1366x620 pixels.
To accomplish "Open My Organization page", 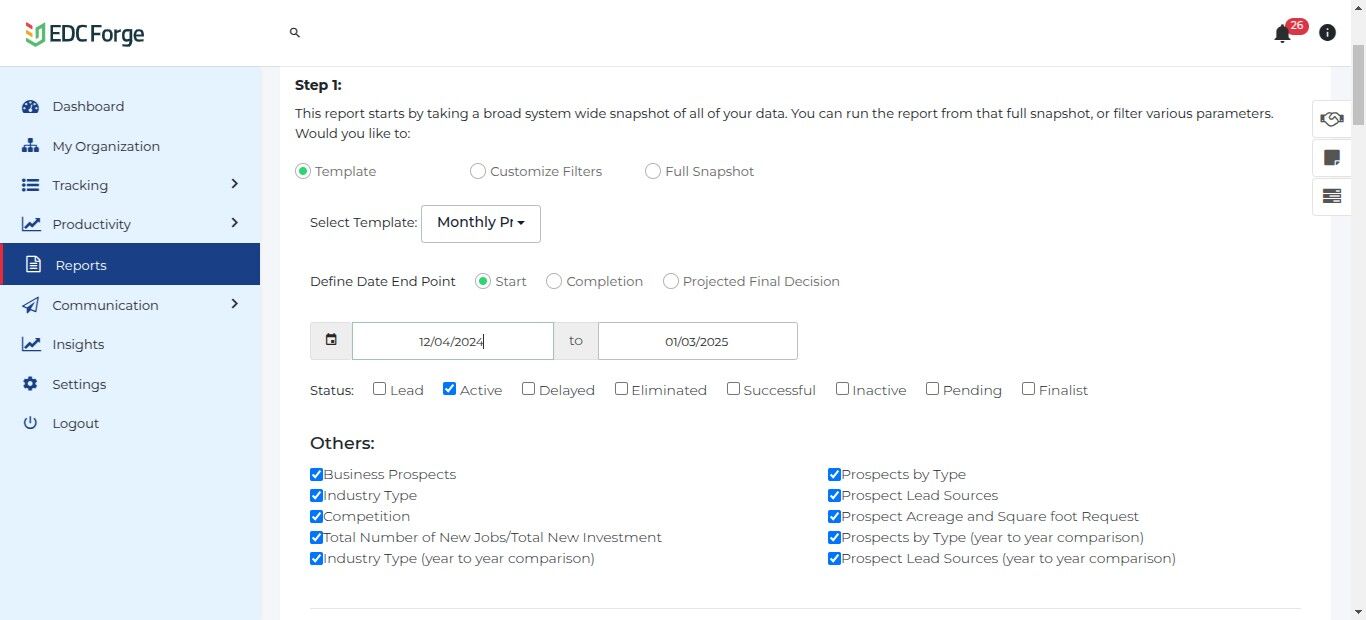I will tap(105, 146).
